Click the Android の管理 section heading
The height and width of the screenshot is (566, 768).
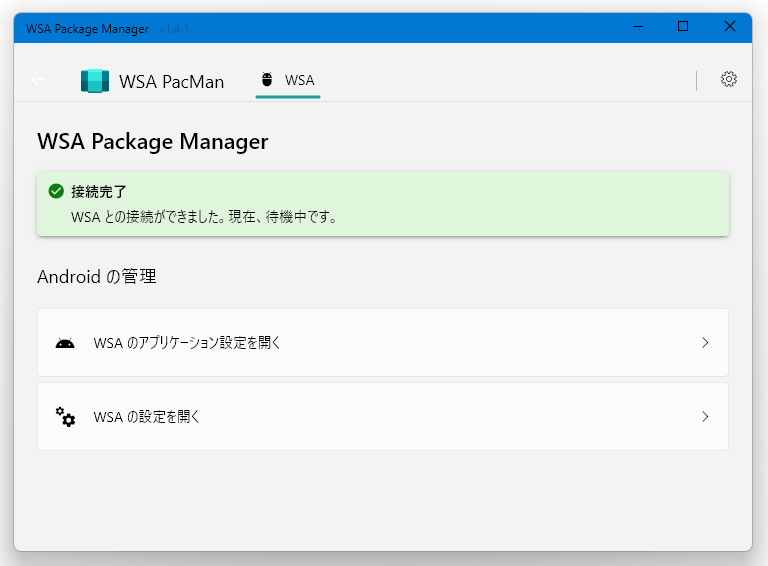(x=97, y=277)
